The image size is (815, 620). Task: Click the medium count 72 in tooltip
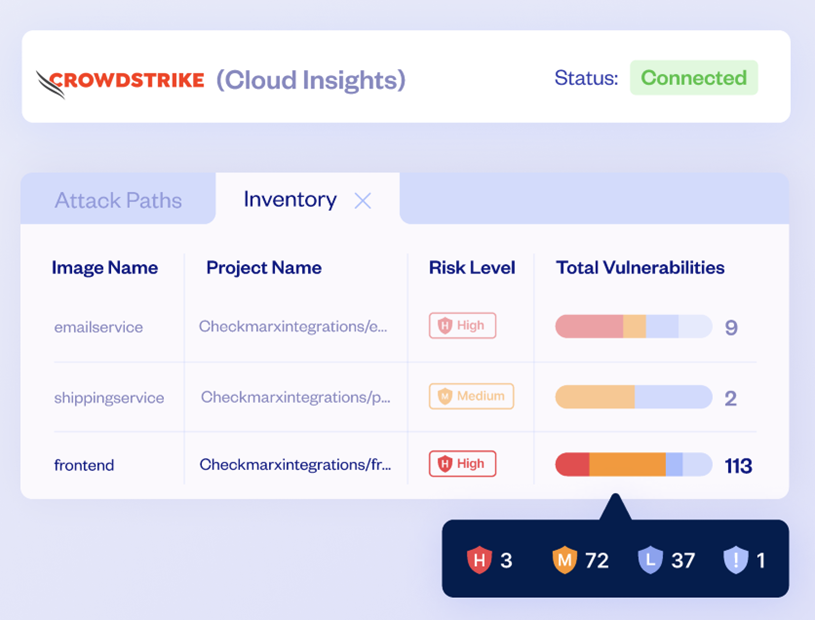(597, 561)
